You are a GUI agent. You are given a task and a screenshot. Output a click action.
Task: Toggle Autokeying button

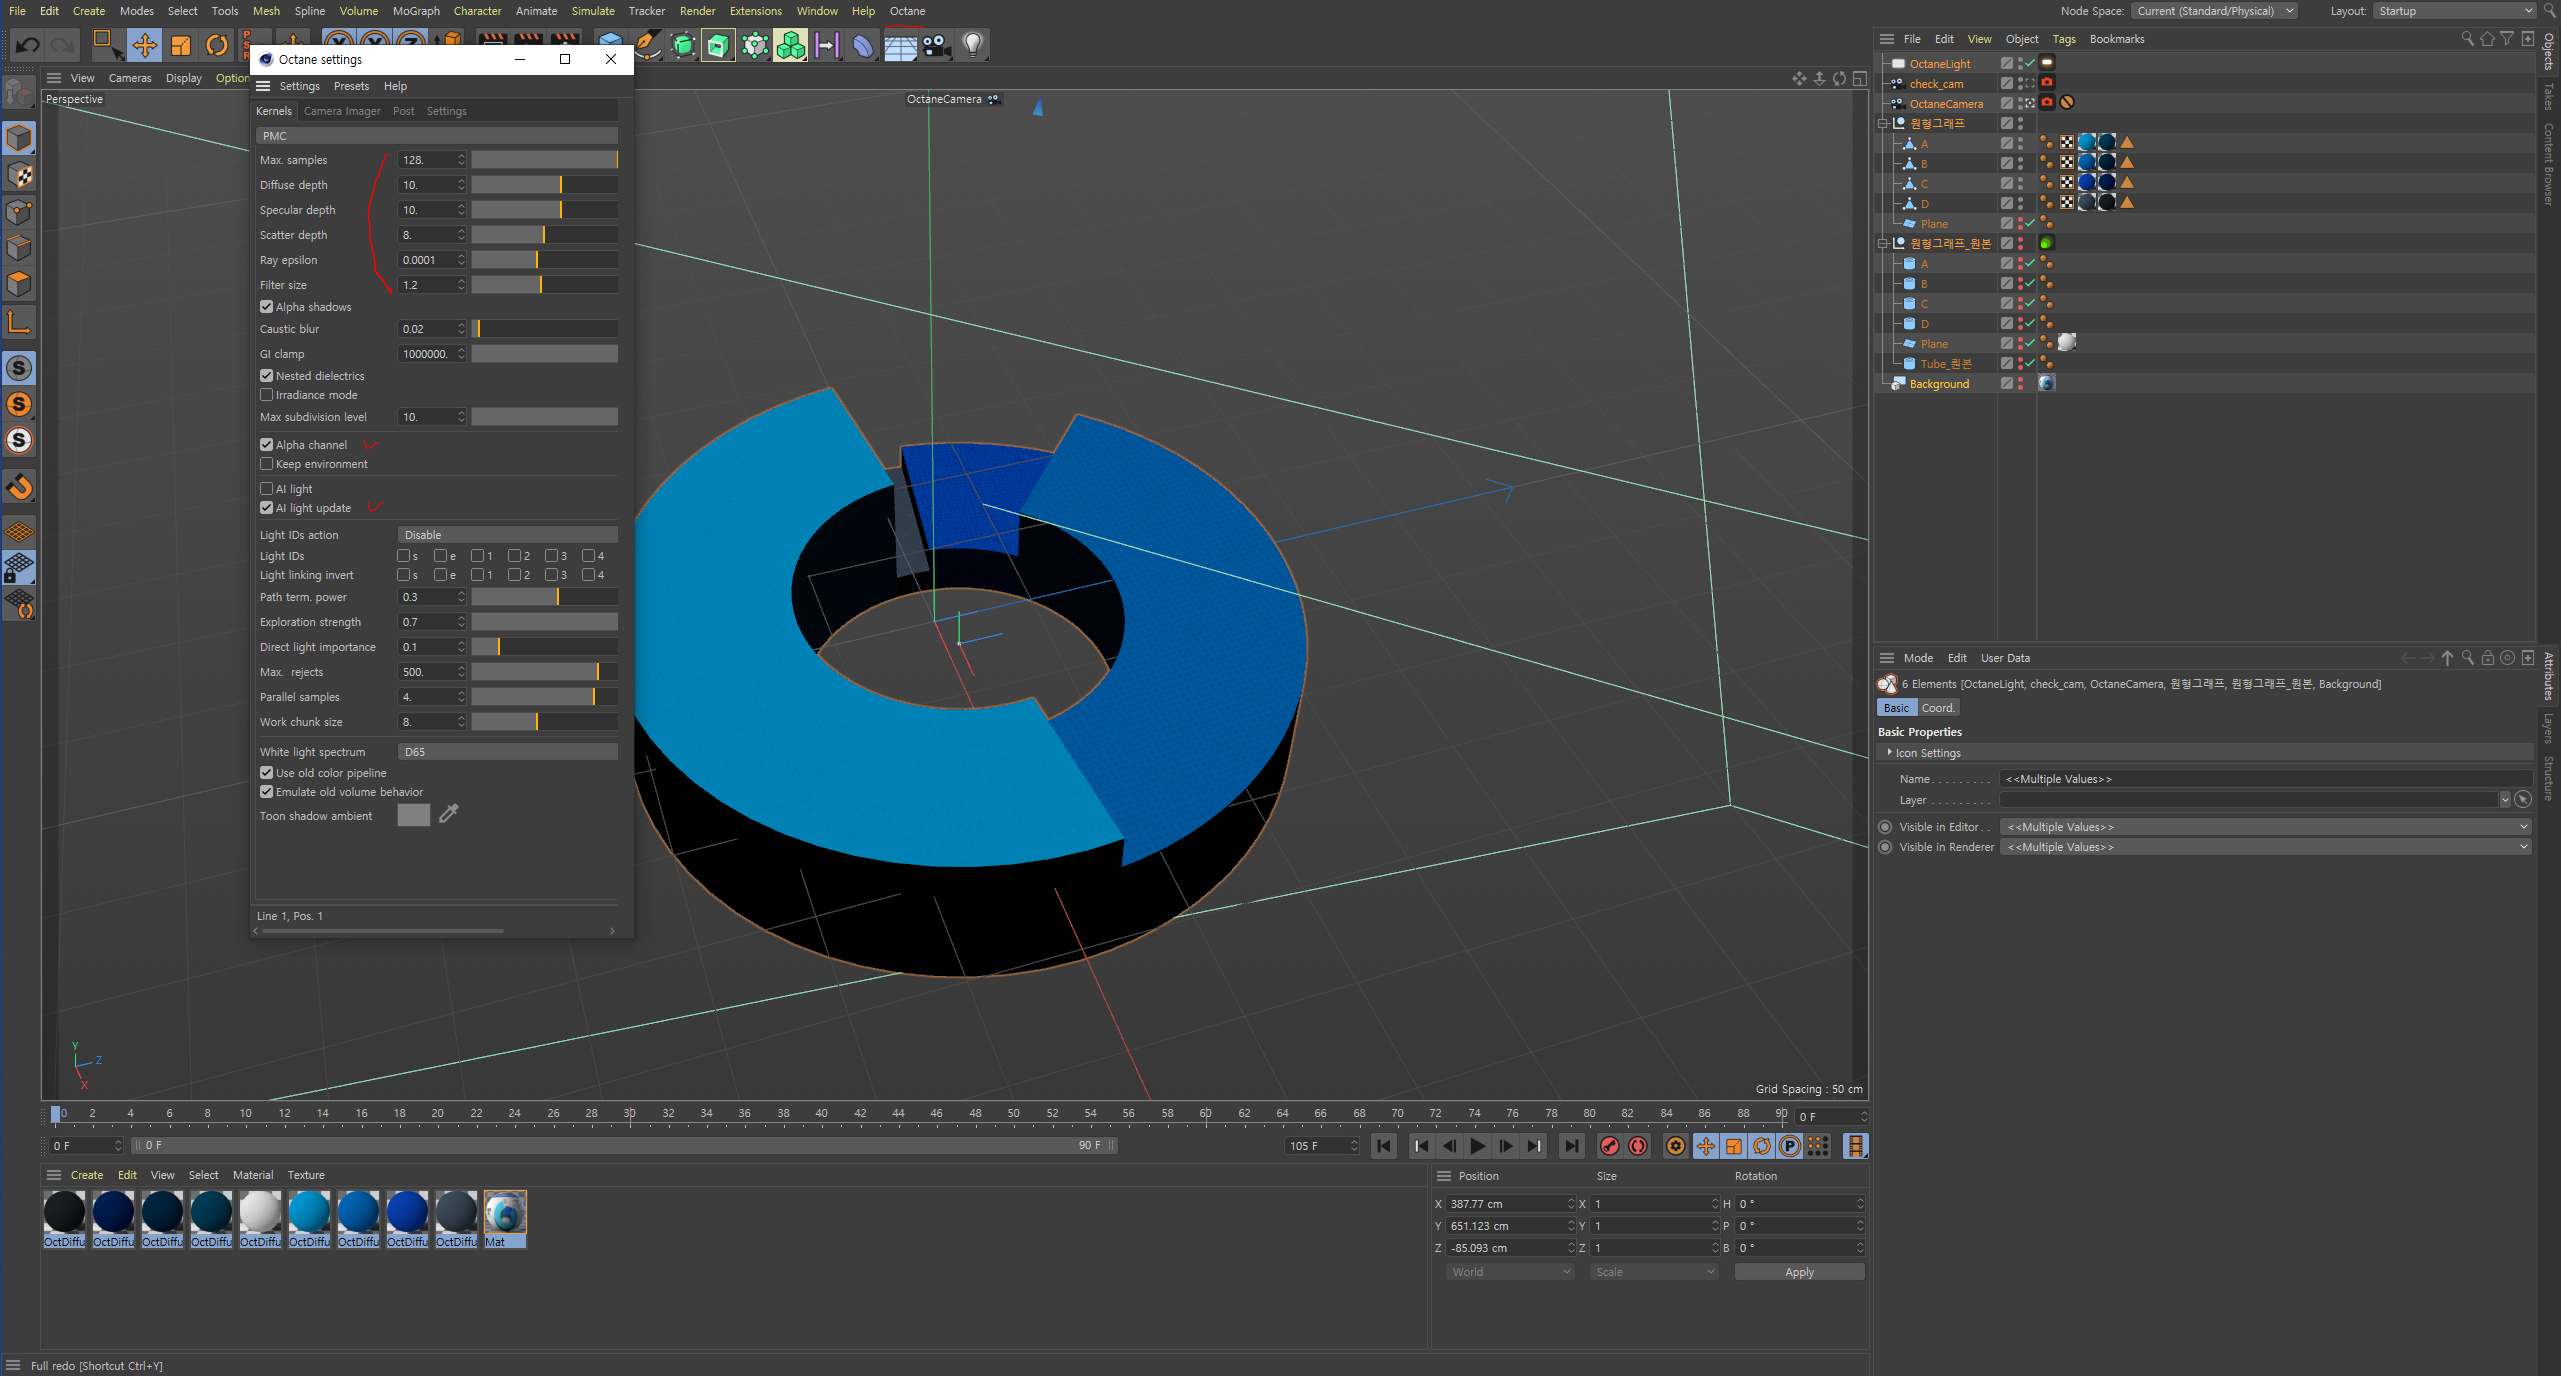[x=1638, y=1146]
